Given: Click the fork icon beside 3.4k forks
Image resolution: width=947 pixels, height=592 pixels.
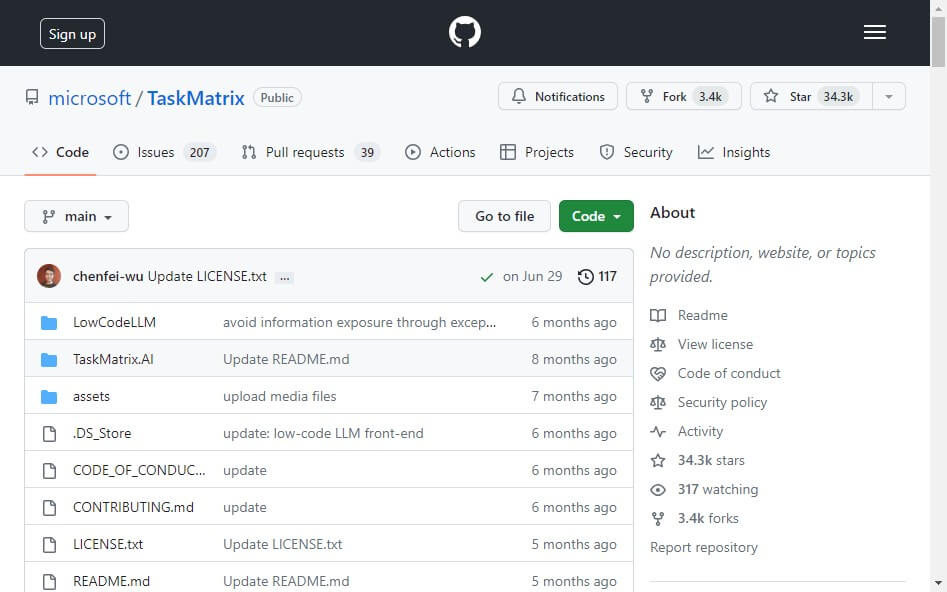Looking at the screenshot, I should click(x=658, y=518).
